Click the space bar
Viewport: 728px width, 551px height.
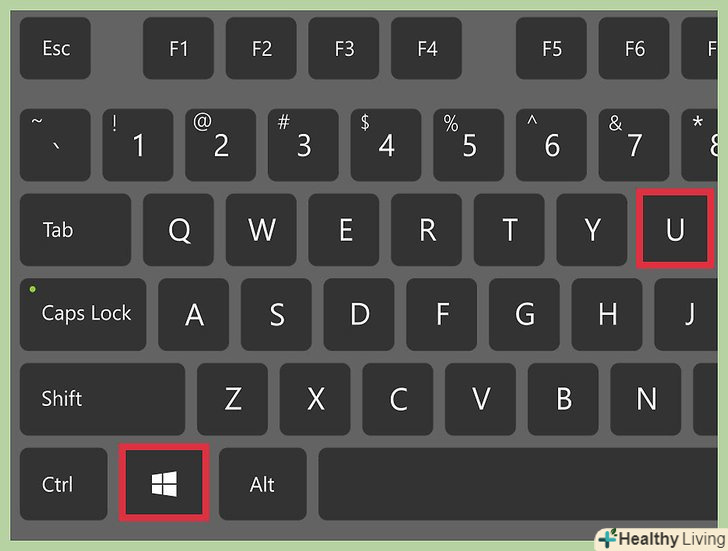518,484
